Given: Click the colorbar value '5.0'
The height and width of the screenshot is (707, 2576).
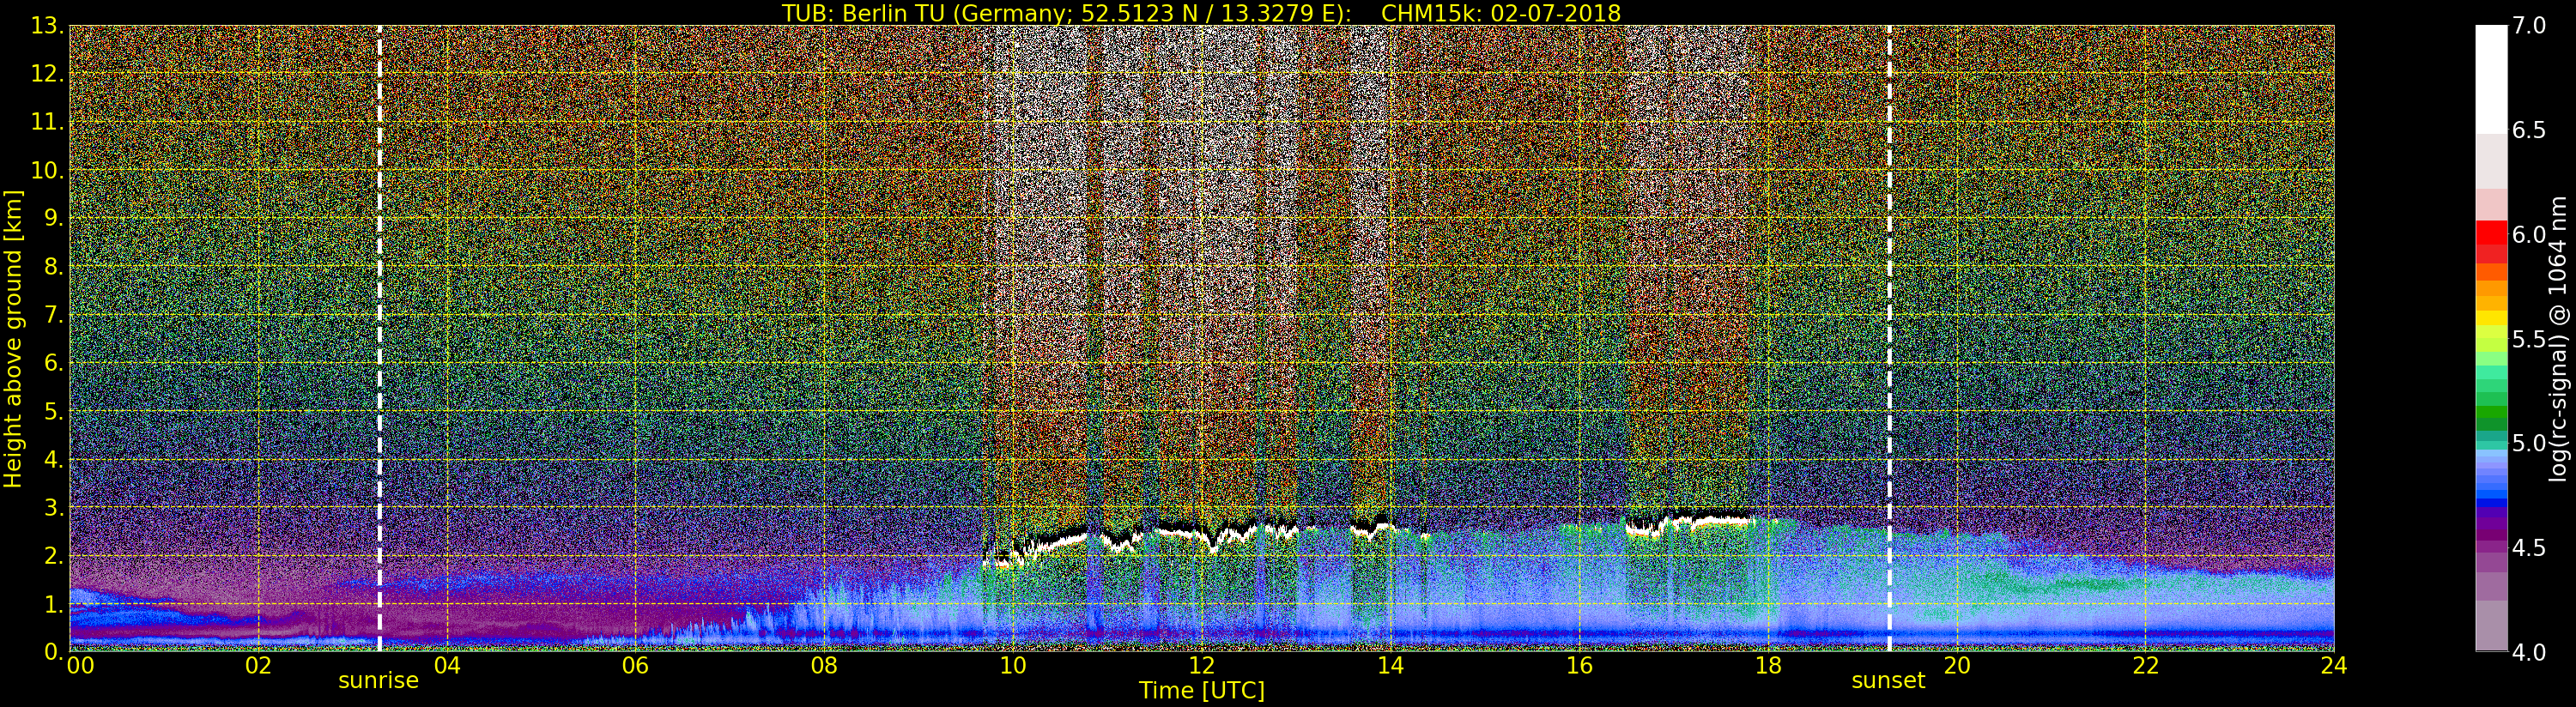Looking at the screenshot, I should (x=2529, y=443).
